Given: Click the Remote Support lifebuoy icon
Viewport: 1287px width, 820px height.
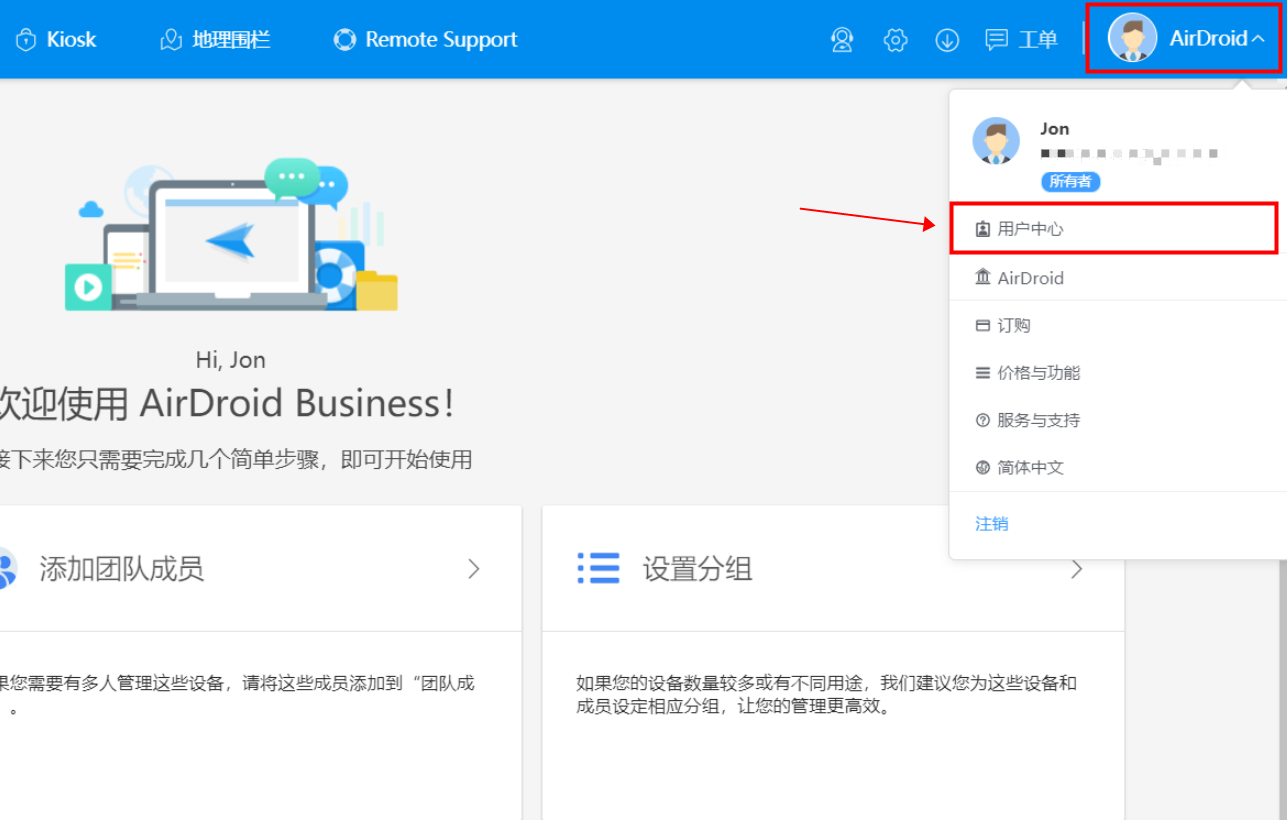Looking at the screenshot, I should (345, 40).
